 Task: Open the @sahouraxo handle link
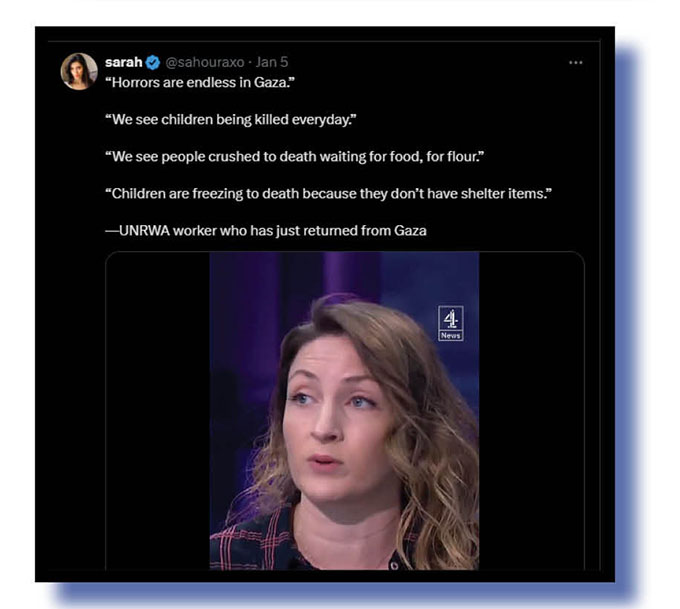(205, 62)
